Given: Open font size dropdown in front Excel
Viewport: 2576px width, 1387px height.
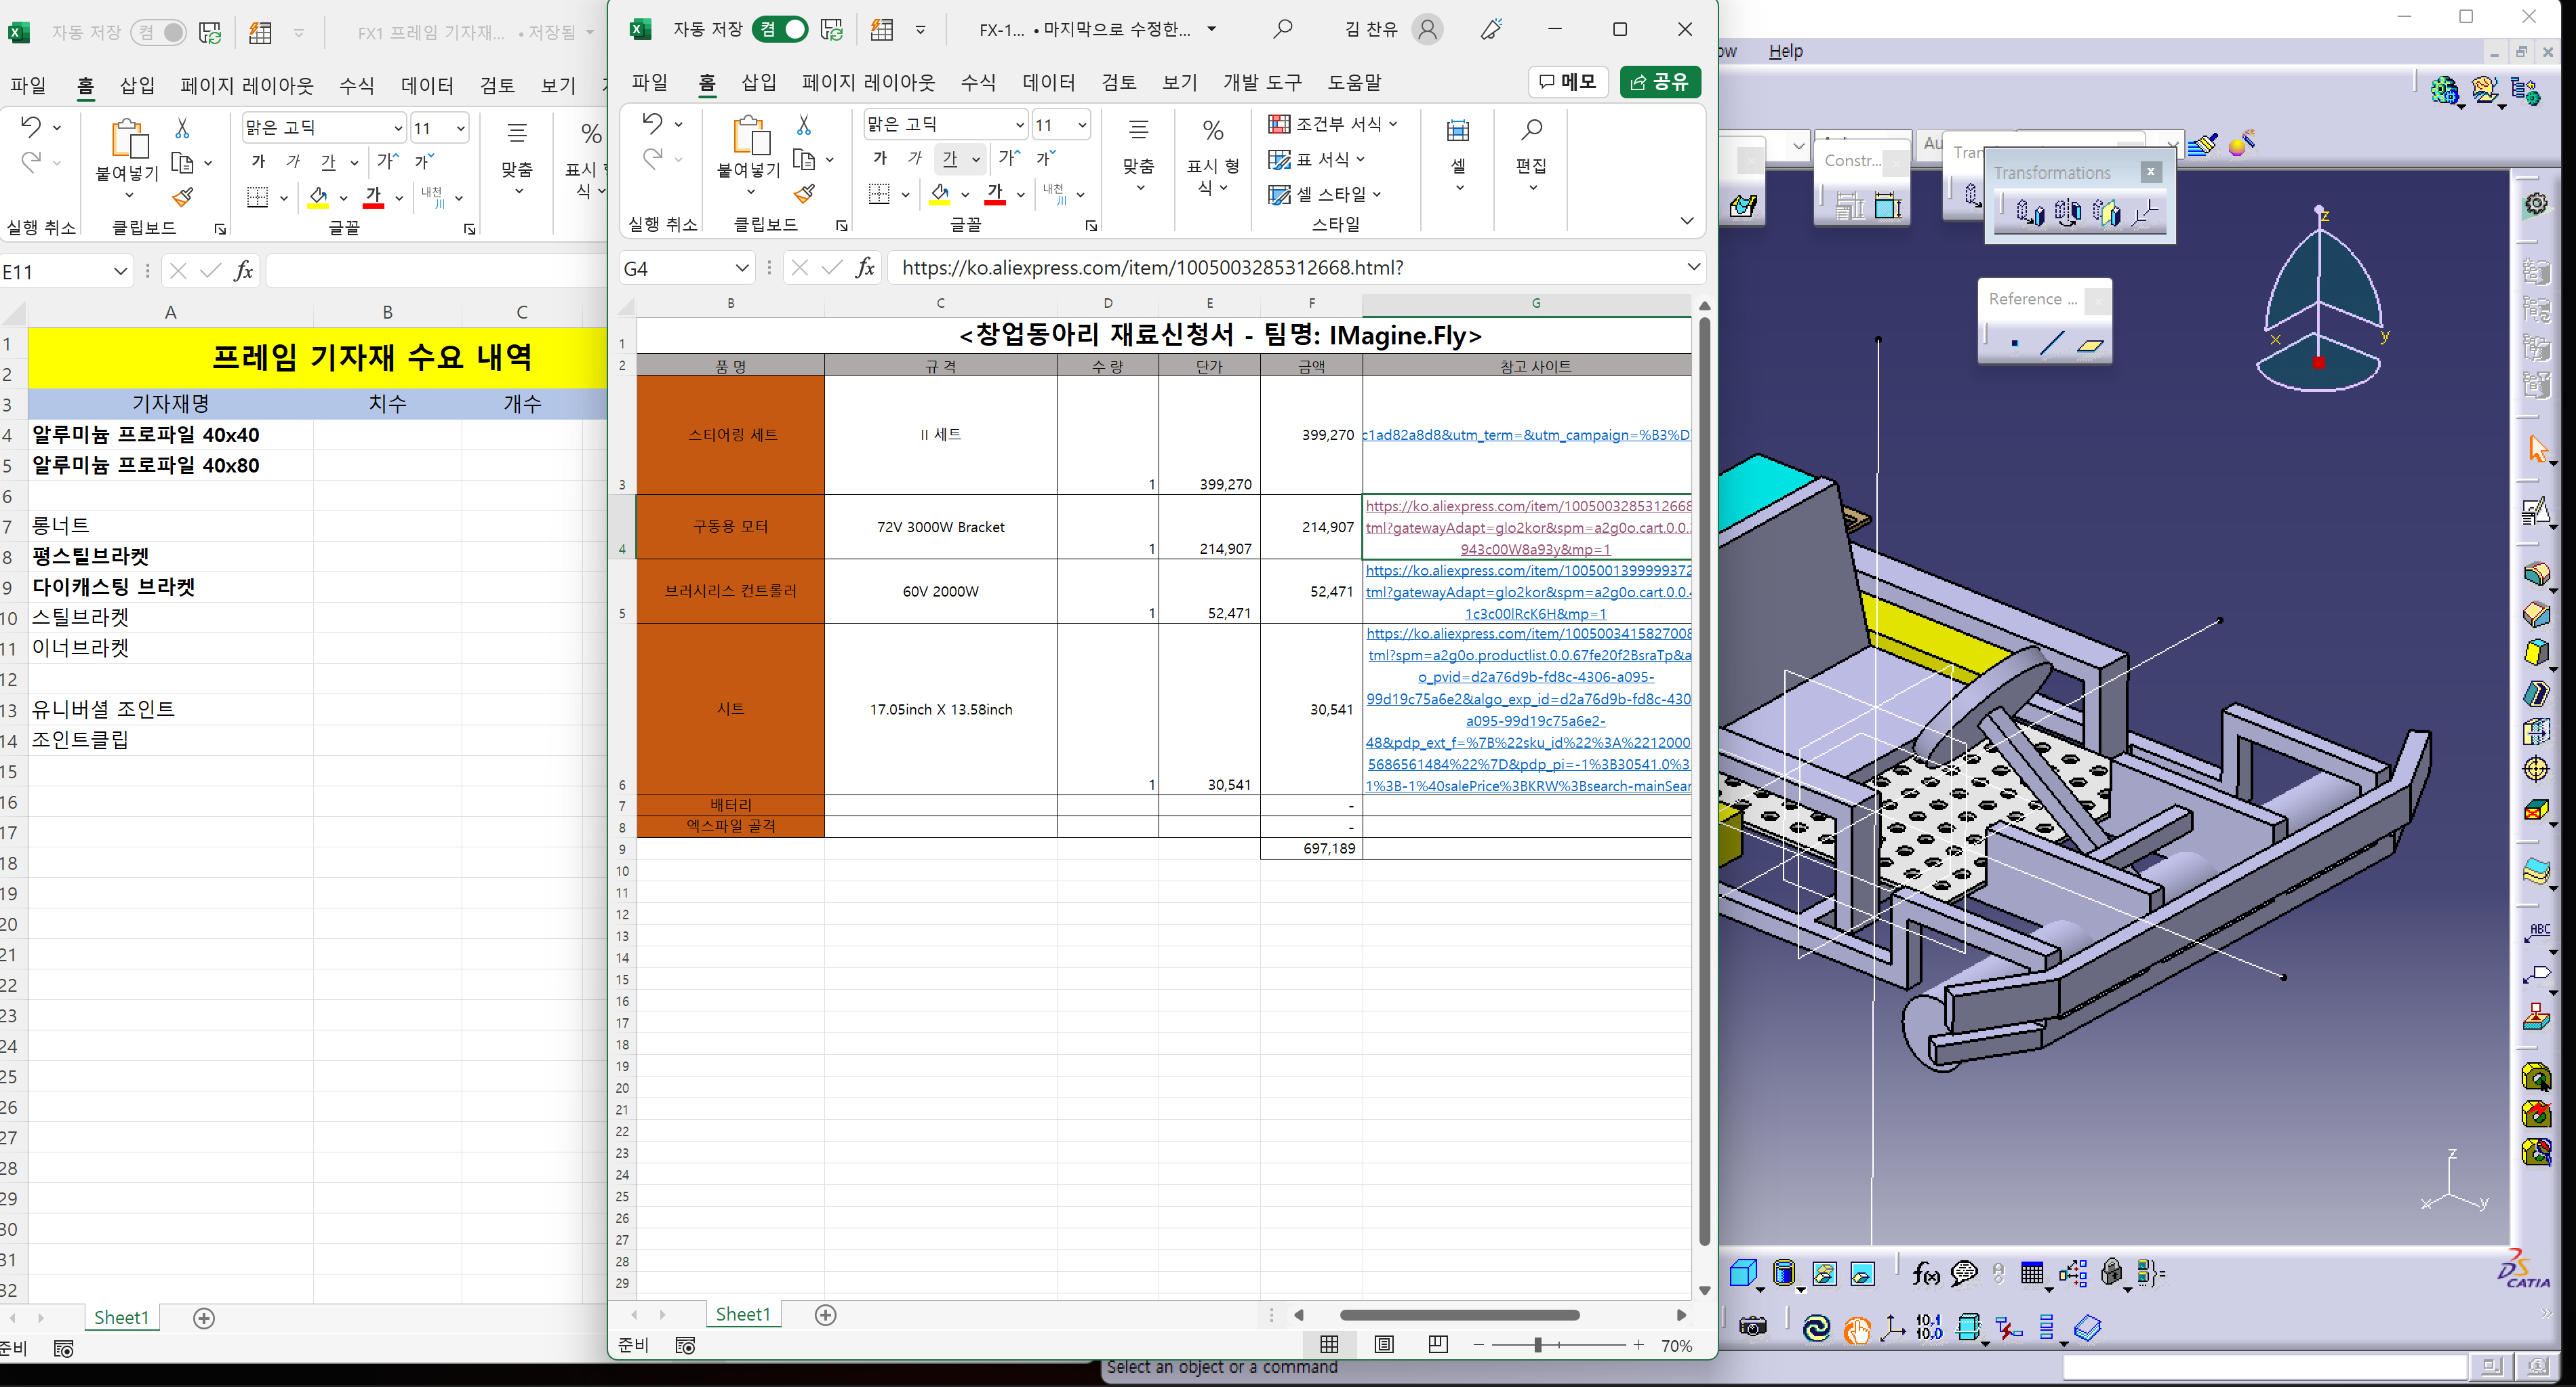Looking at the screenshot, I should coord(1082,125).
